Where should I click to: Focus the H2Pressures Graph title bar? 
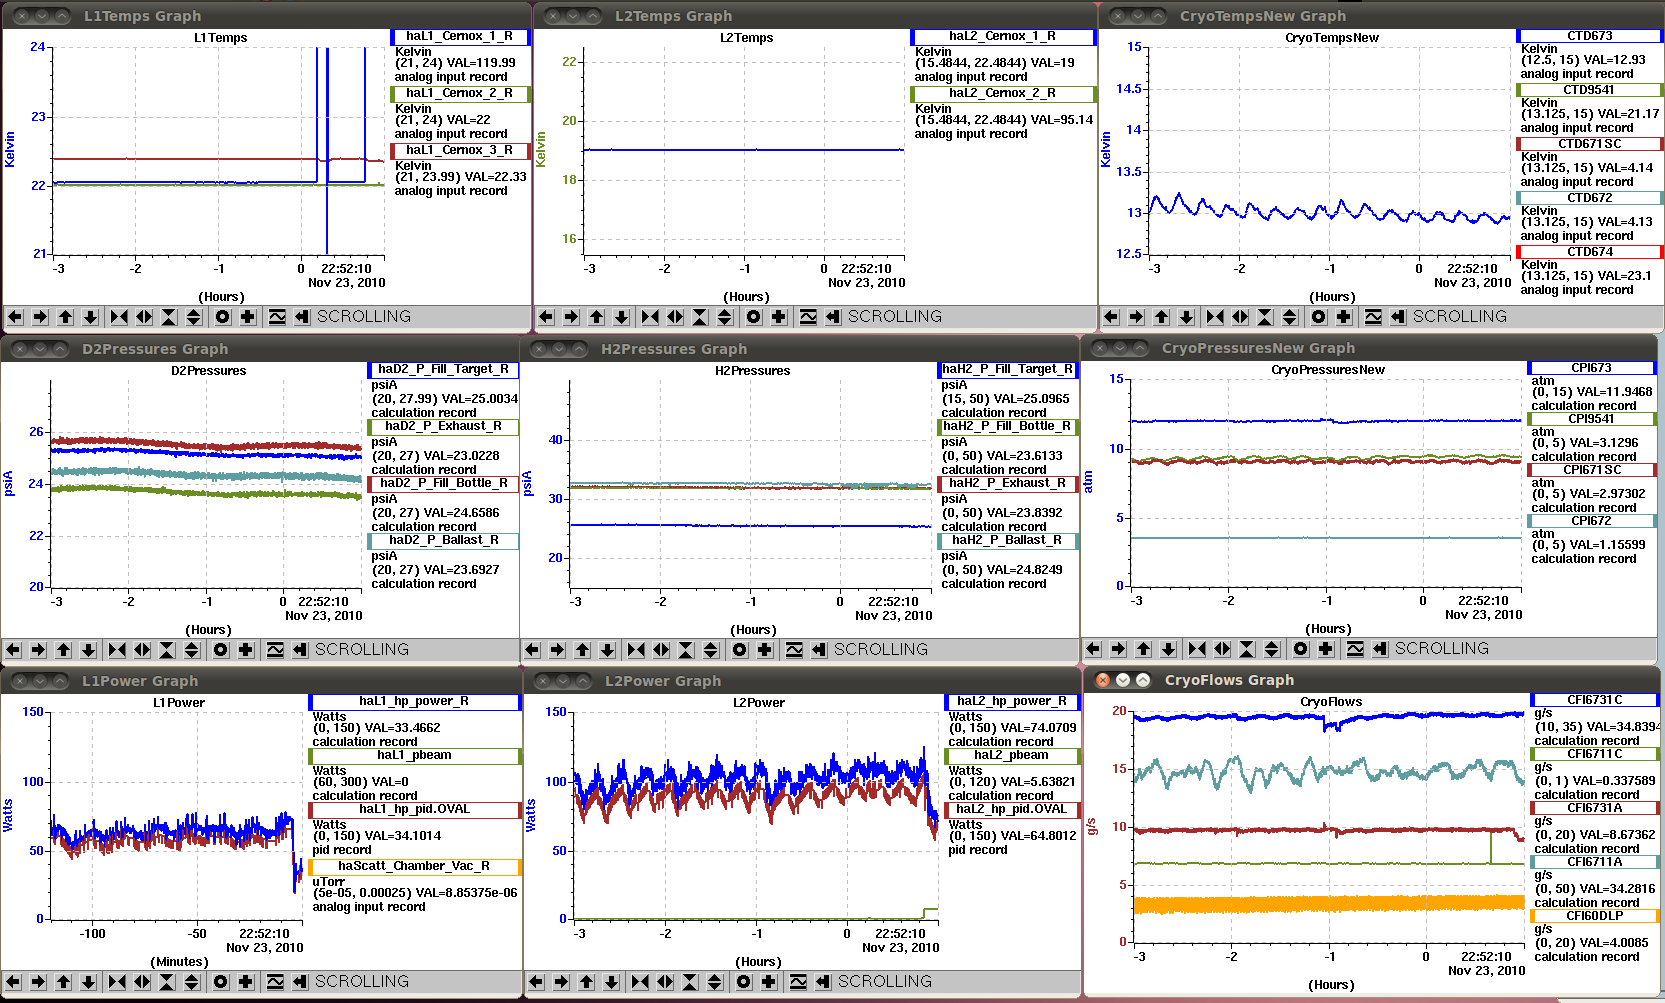tap(800, 349)
